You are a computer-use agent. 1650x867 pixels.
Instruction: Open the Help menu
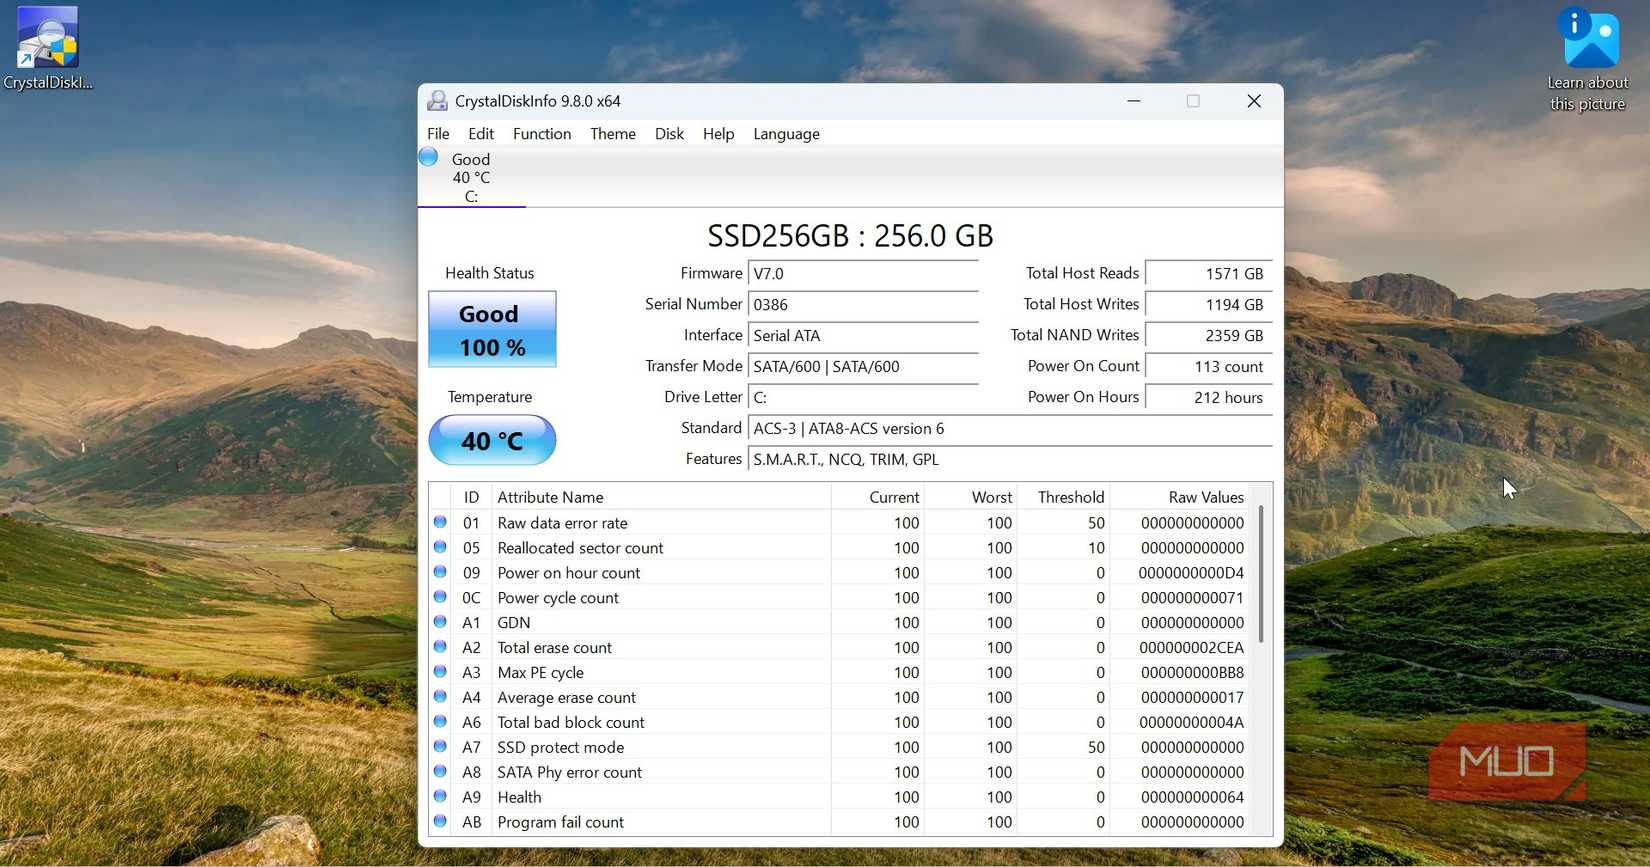[718, 134]
